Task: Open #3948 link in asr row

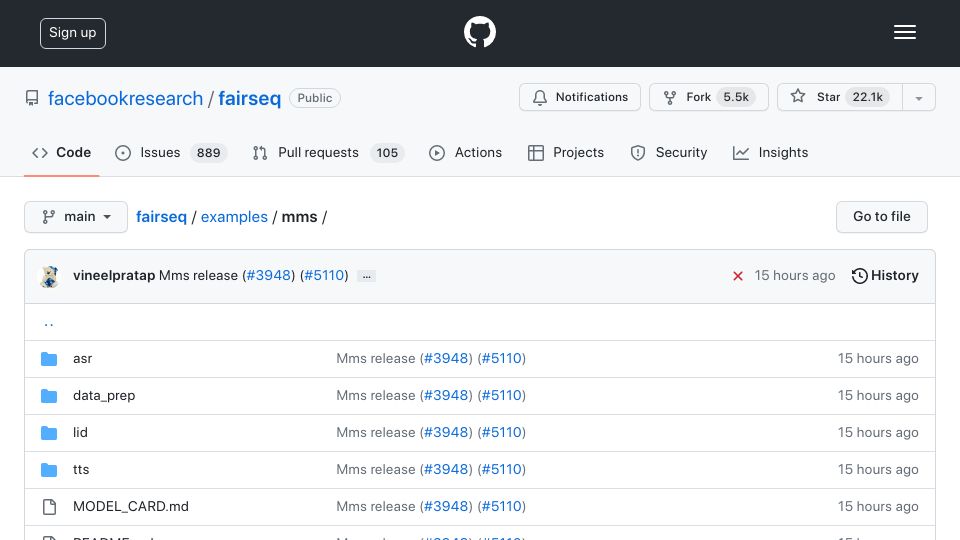Action: [x=446, y=358]
